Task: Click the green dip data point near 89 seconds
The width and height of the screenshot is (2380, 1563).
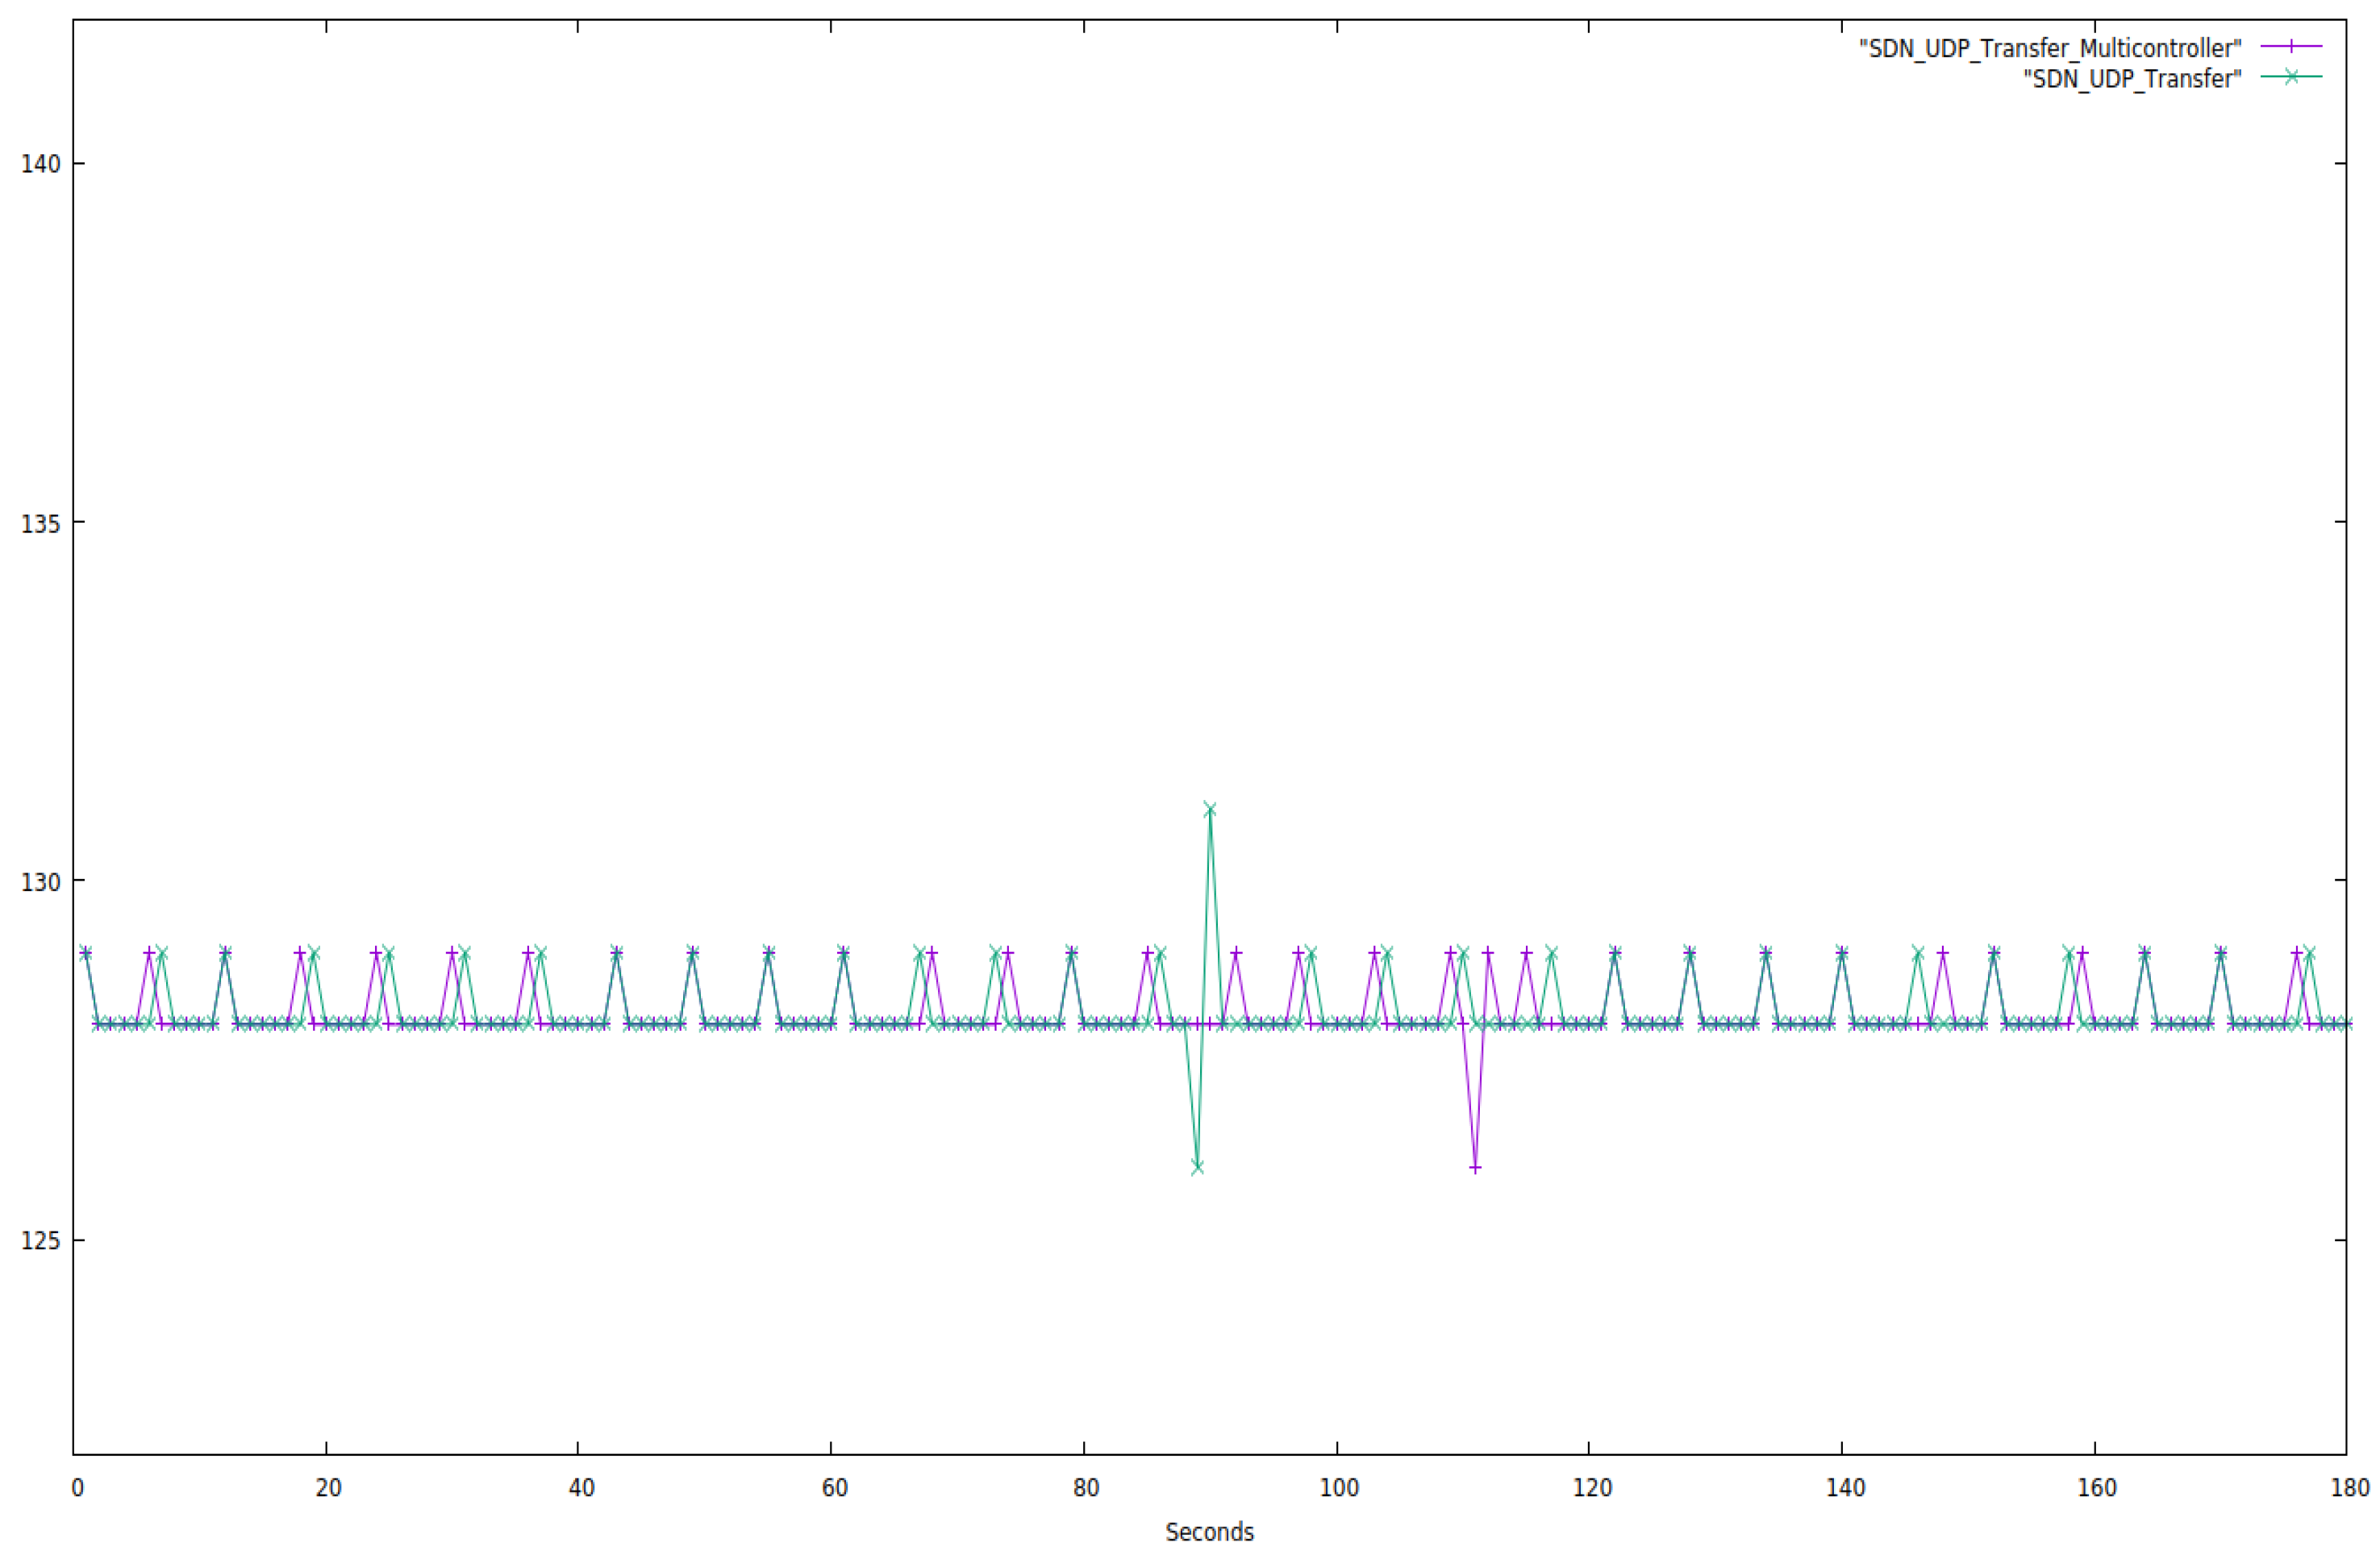Action: click(x=1197, y=1167)
